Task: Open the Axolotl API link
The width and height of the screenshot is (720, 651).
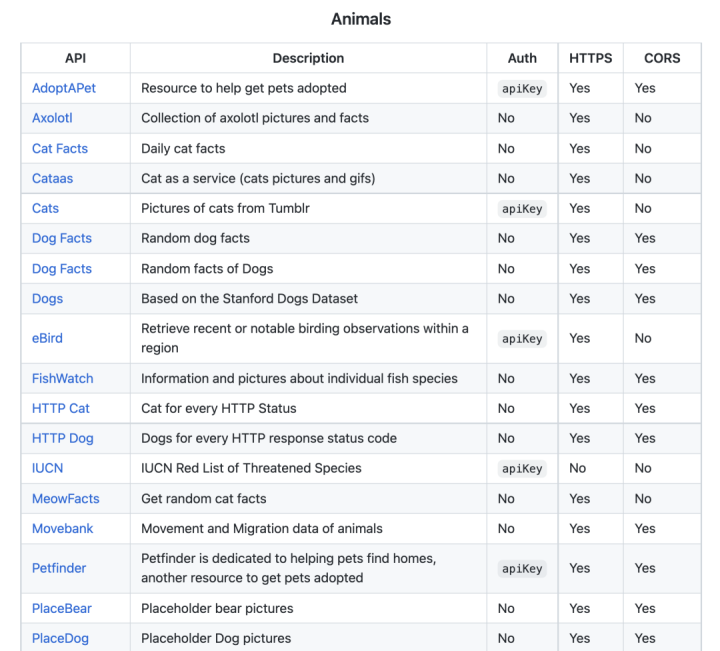Action: (x=52, y=118)
